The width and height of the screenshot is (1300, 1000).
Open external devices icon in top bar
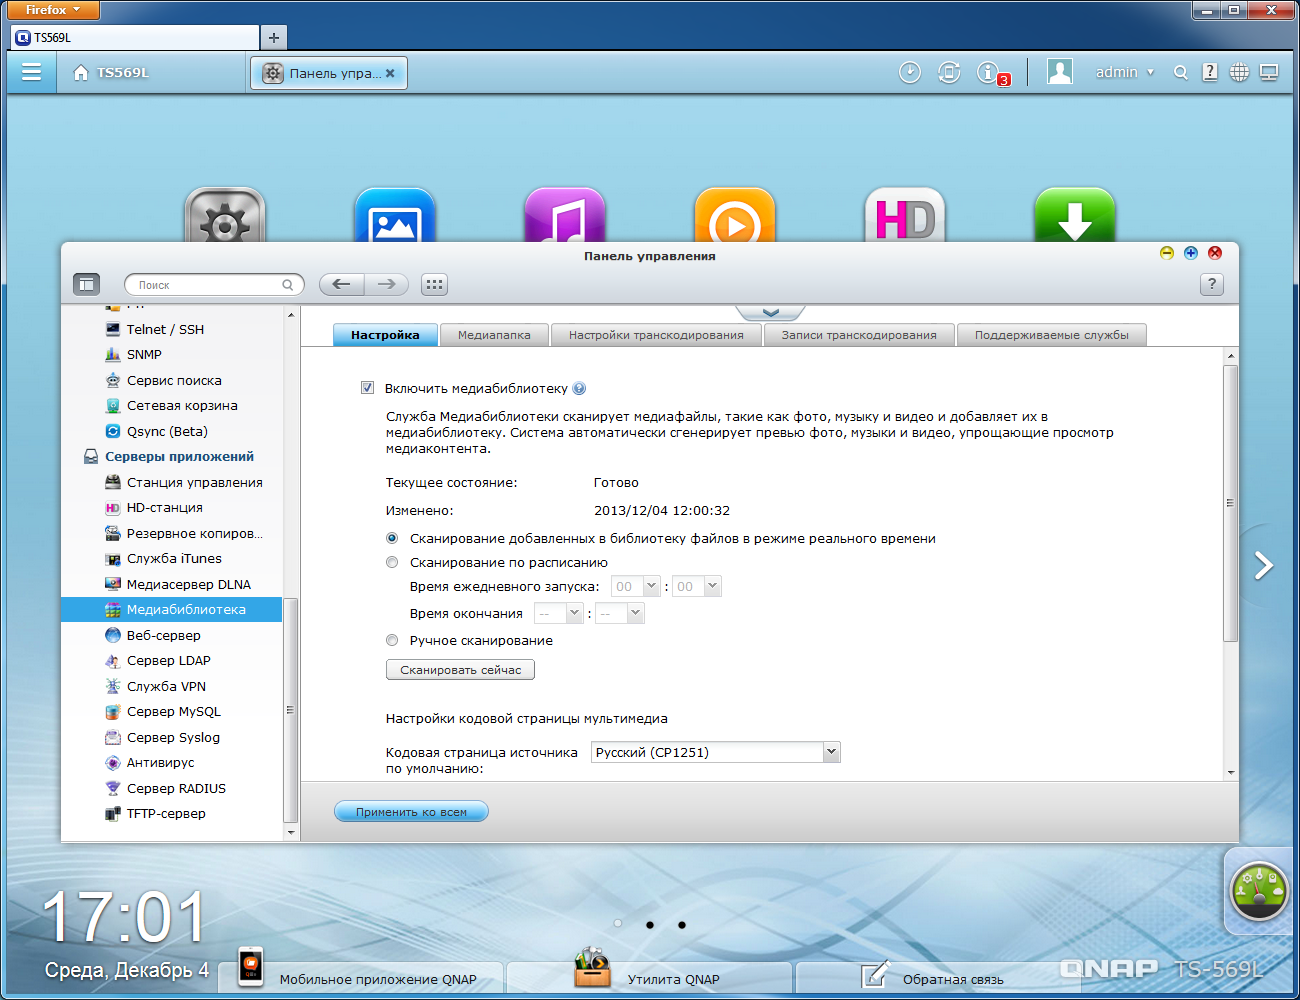[x=949, y=72]
